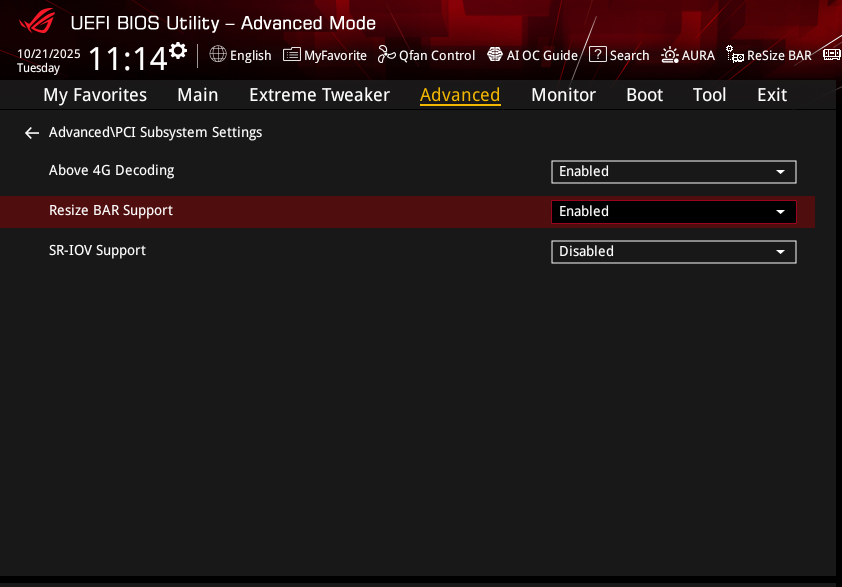Go back using the left arrow icon
Viewport: 842px width, 587px height.
32,133
